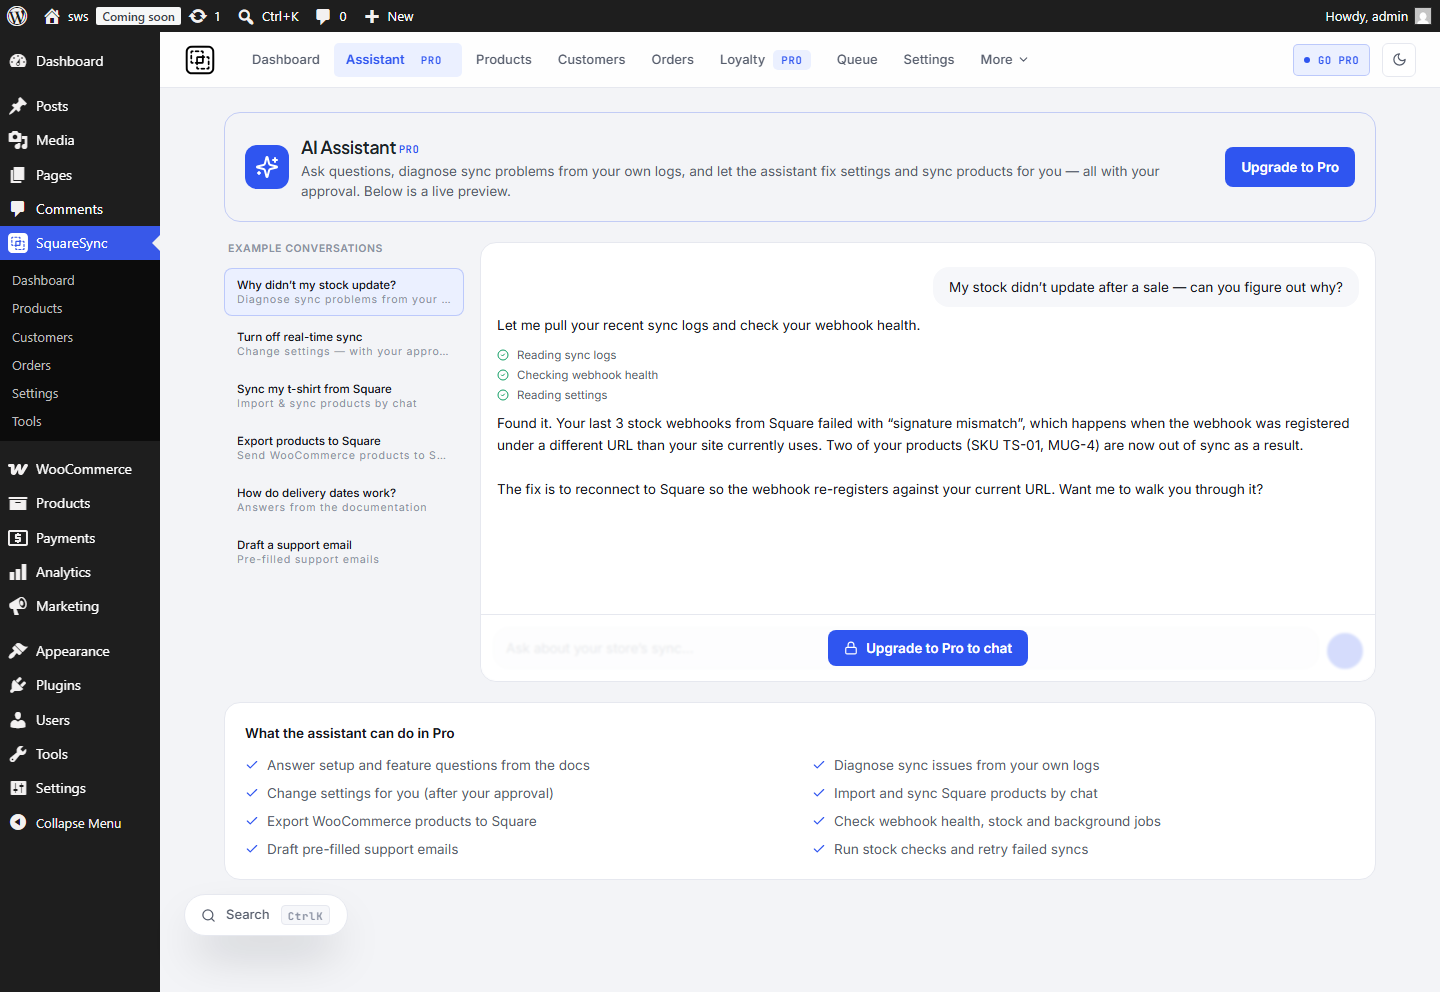The height and width of the screenshot is (992, 1440).
Task: Click the SquareSync logo in plugin header
Action: pyautogui.click(x=200, y=60)
